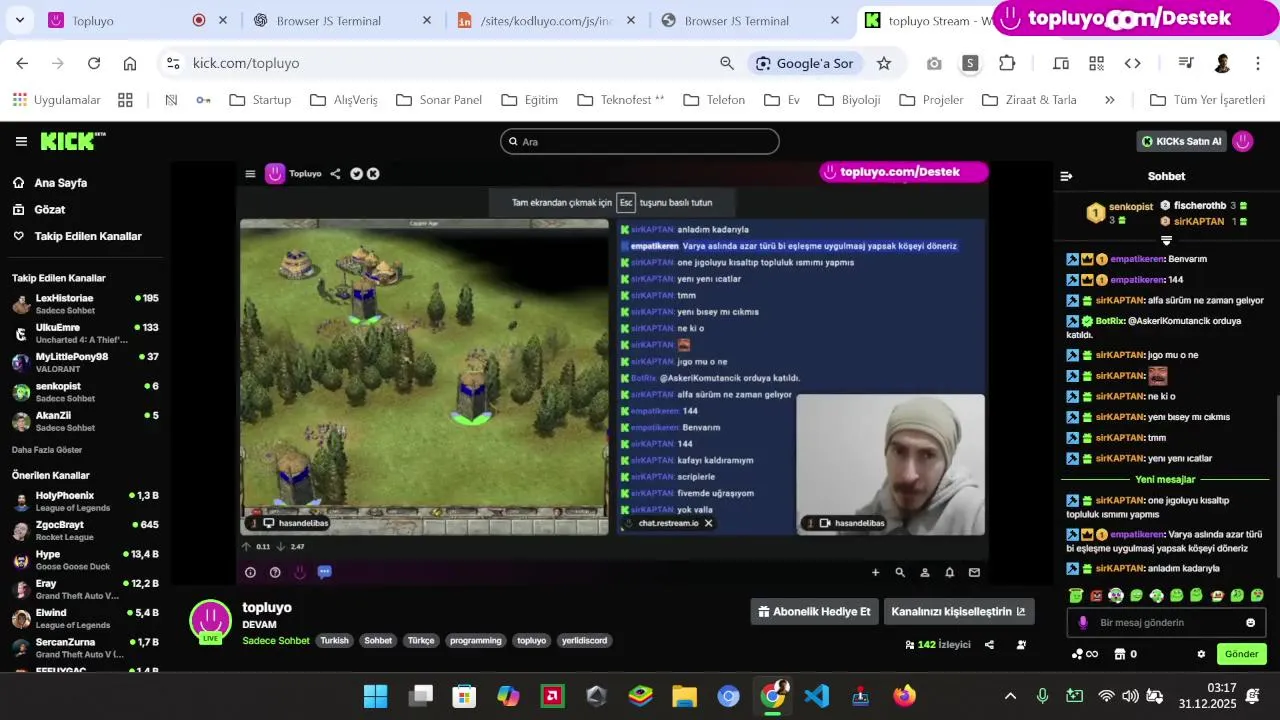Click the purple microphone icon in chat input
This screenshot has width=1280, height=720.
1083,622
